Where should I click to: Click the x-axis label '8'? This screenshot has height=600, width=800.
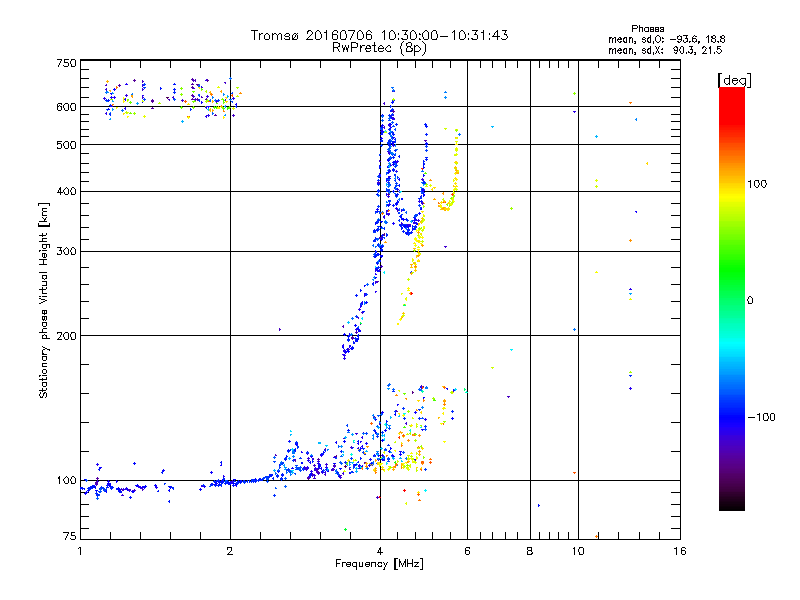(530, 551)
